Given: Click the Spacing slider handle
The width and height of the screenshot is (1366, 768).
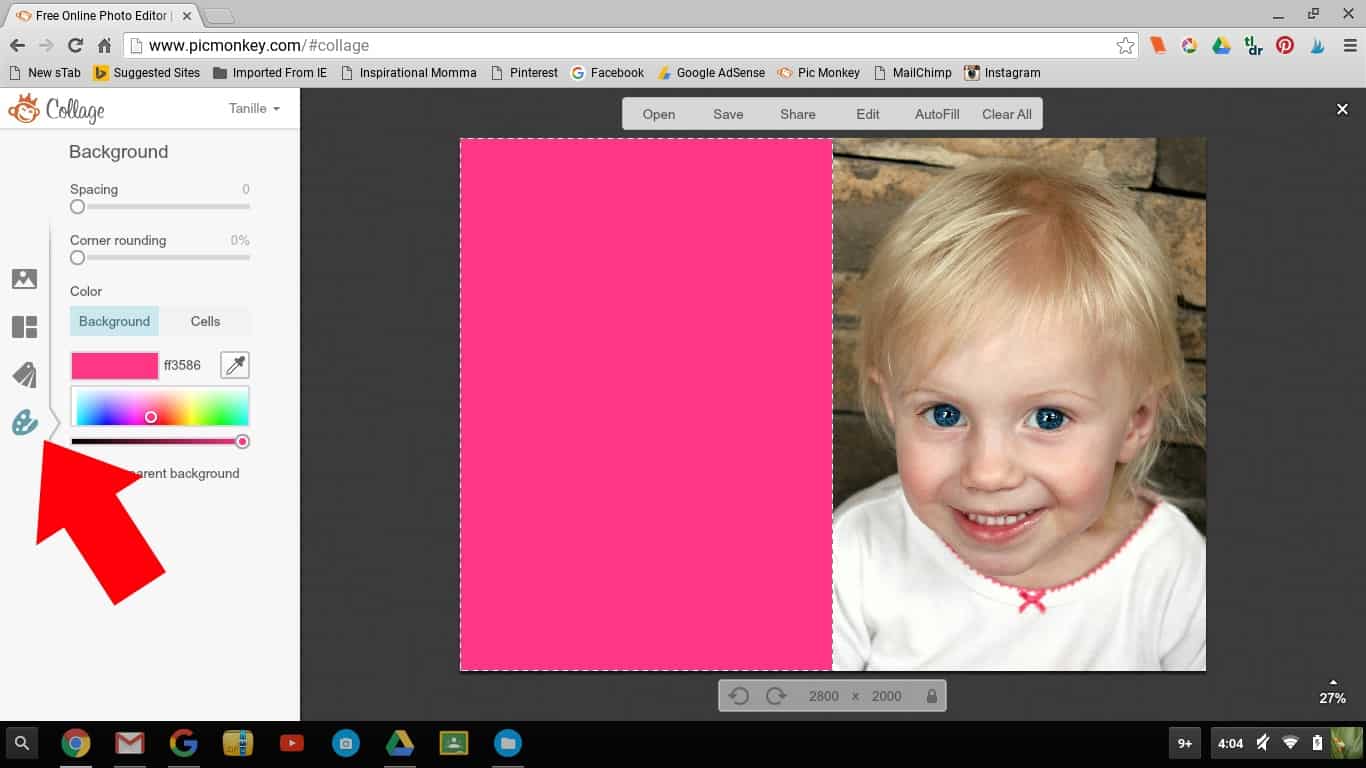Looking at the screenshot, I should (77, 207).
